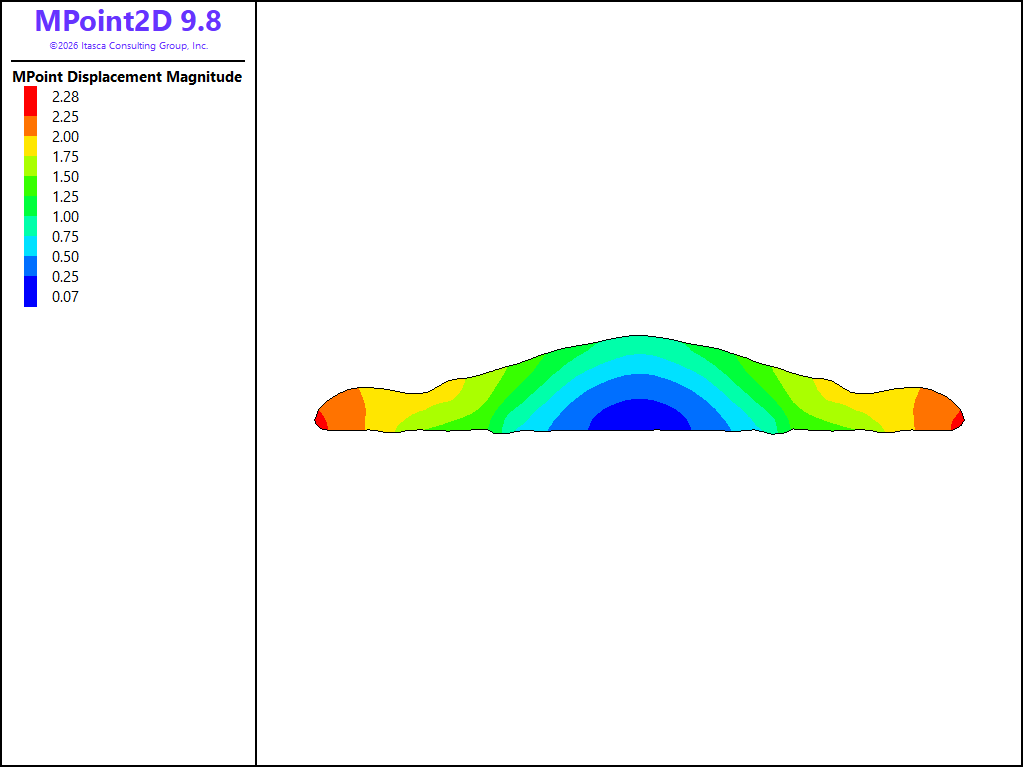
Task: Click the orange 2.25 legend swatch
Action: pos(31,126)
